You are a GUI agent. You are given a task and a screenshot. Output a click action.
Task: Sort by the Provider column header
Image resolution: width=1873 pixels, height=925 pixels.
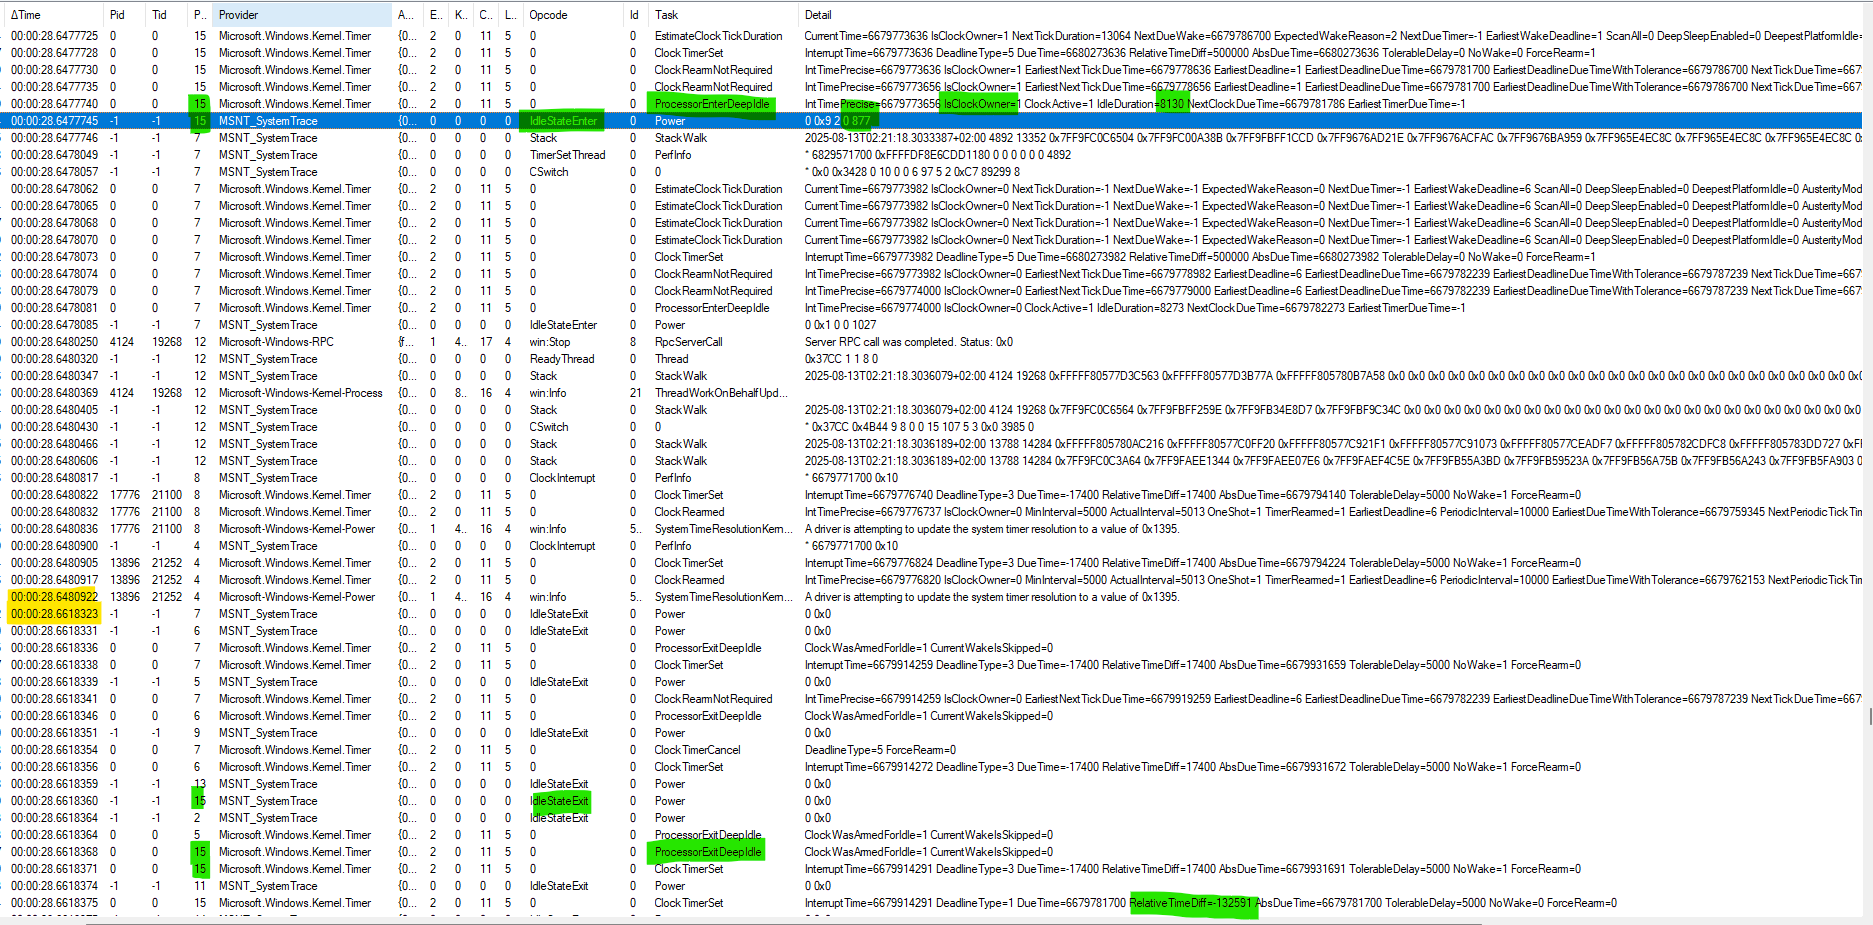(238, 15)
